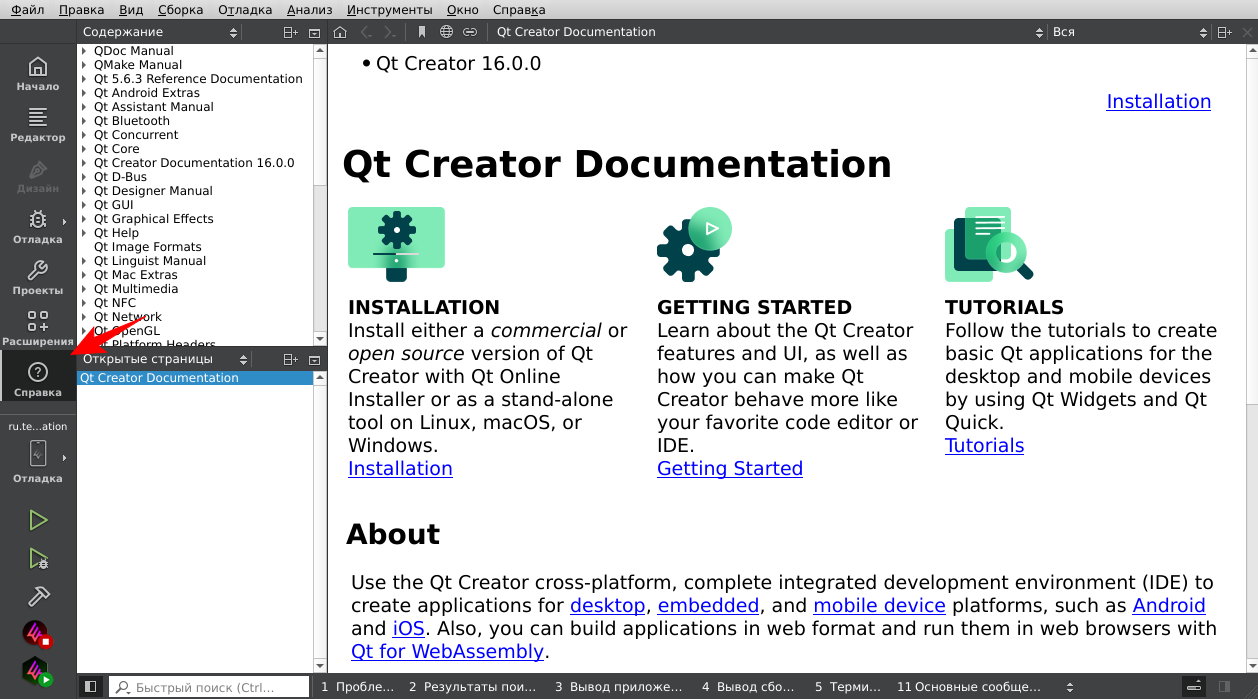The image size is (1258, 699).
Task: Open the 3 Вывод приложения pane
Action: point(619,687)
